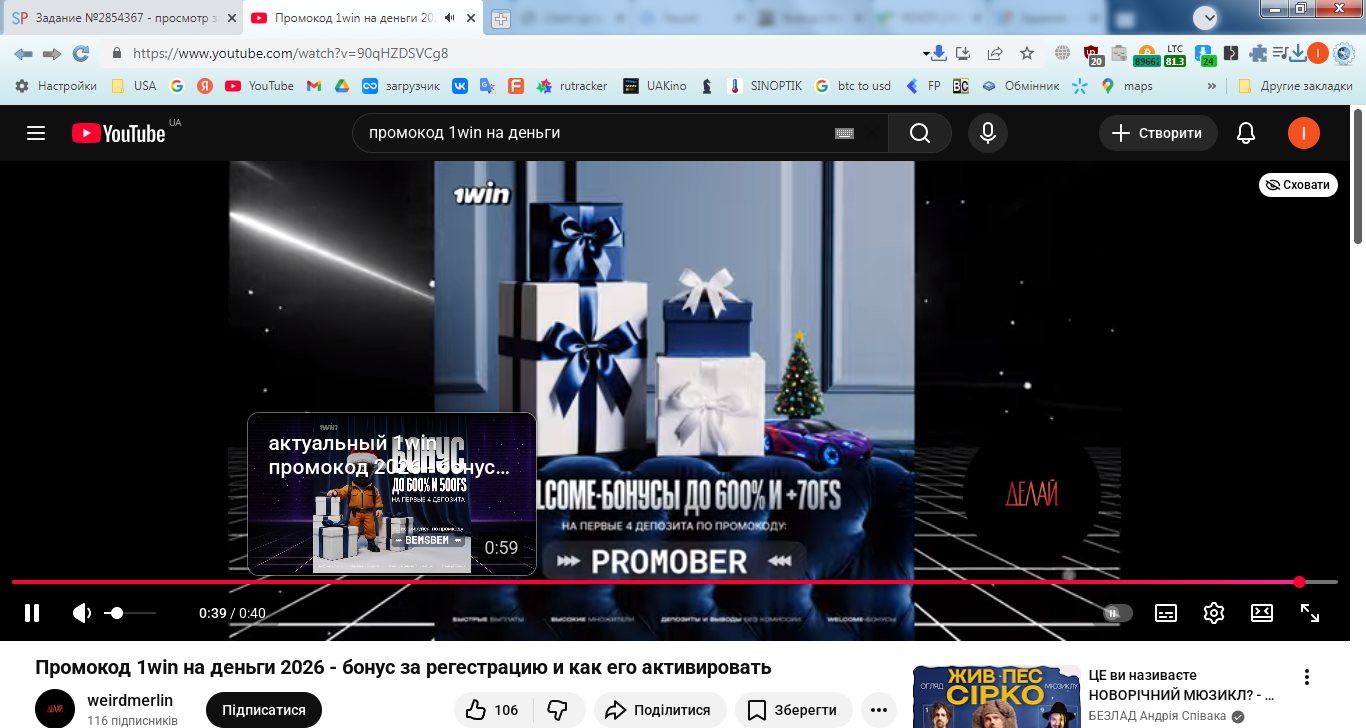Go to the YouTube home logo
The width and height of the screenshot is (1366, 728).
coord(118,133)
